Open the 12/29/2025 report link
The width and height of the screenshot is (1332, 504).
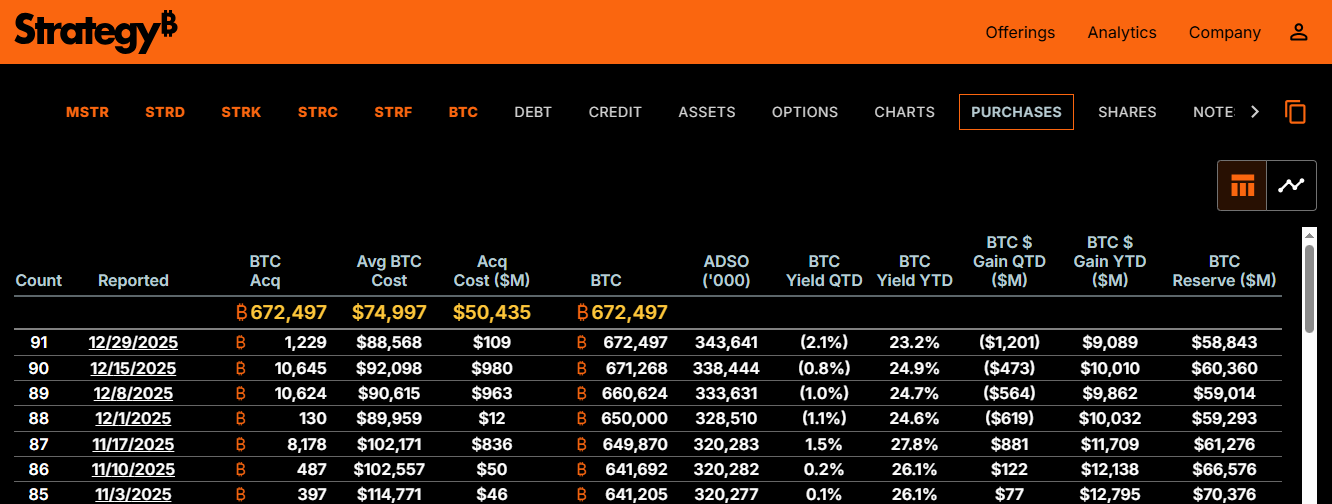point(133,343)
